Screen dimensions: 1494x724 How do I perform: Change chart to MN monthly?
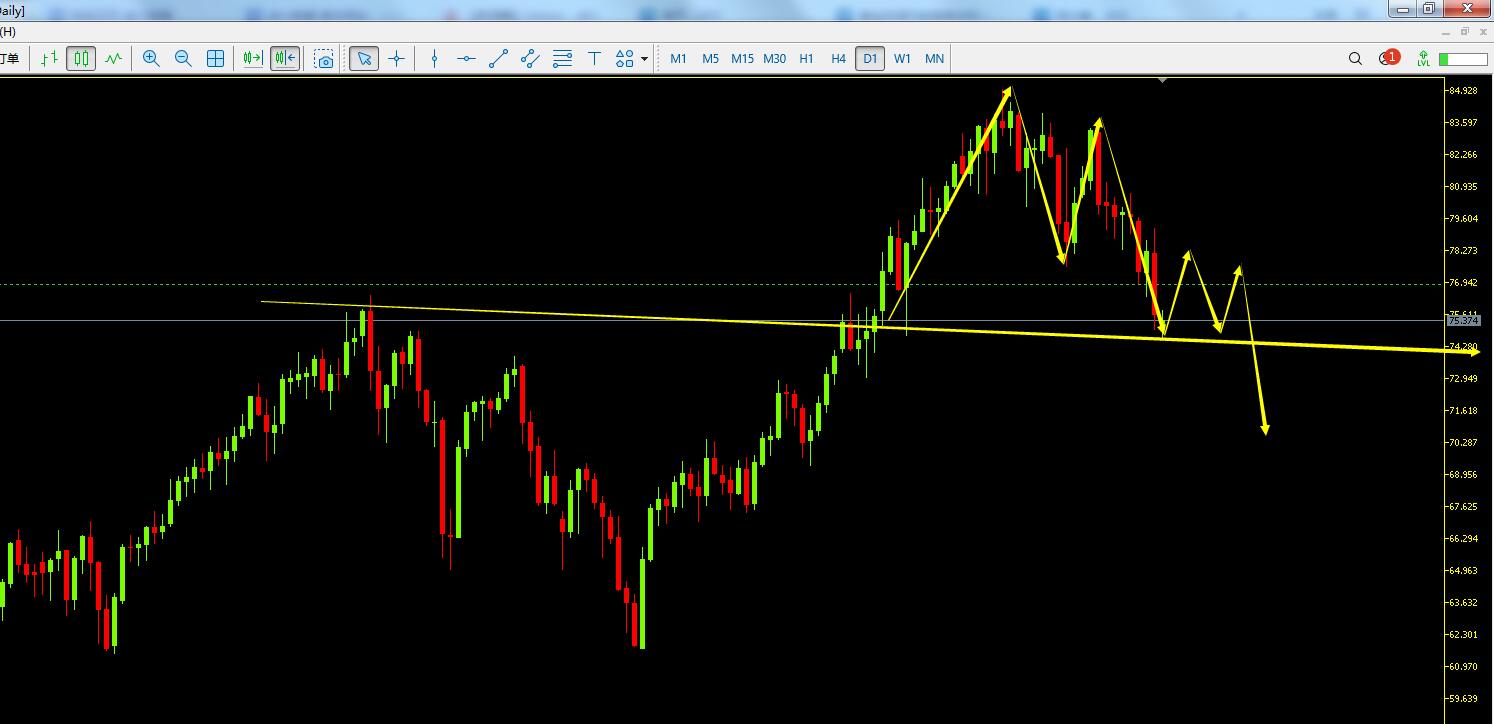click(935, 59)
